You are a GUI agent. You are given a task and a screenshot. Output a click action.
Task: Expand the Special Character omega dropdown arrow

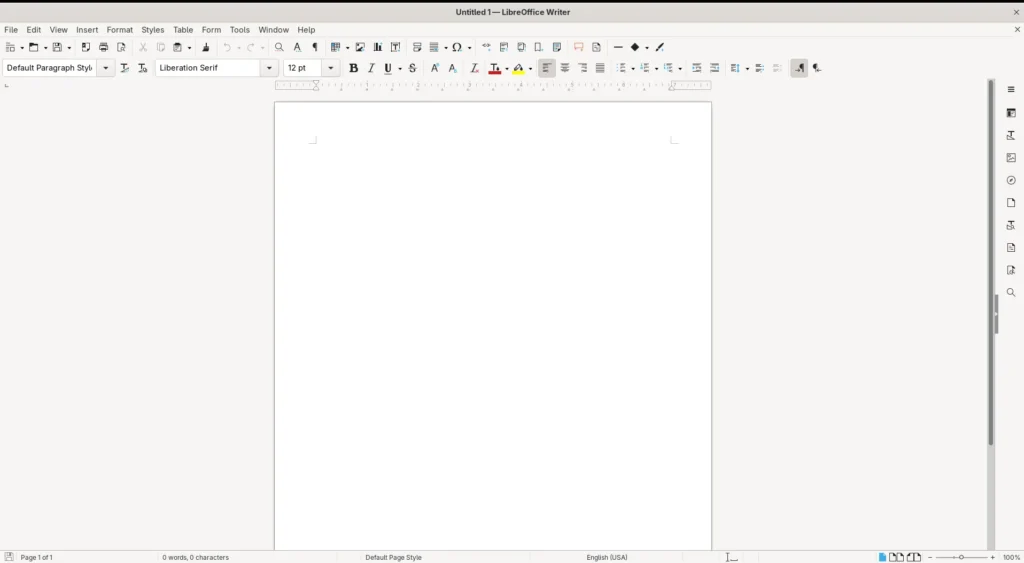pyautogui.click(x=469, y=48)
